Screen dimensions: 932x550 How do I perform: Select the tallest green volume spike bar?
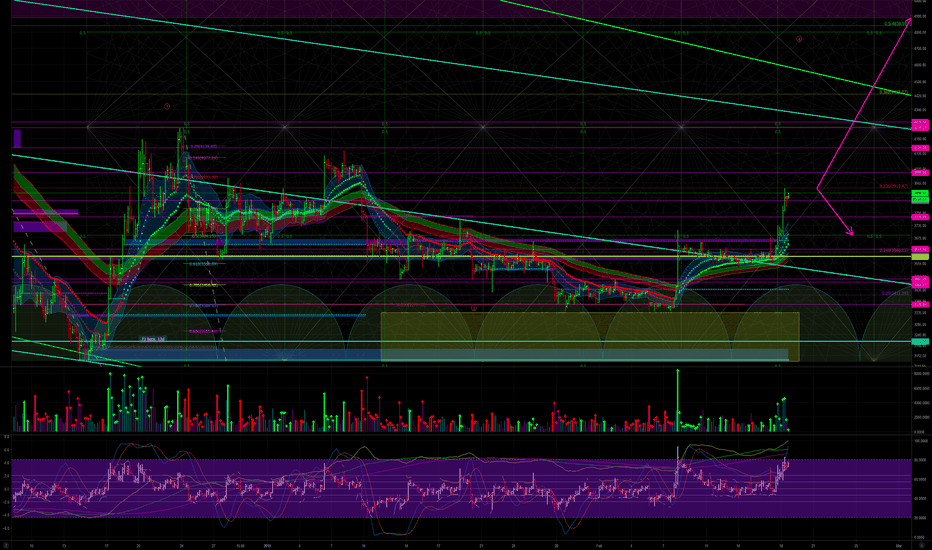678,400
